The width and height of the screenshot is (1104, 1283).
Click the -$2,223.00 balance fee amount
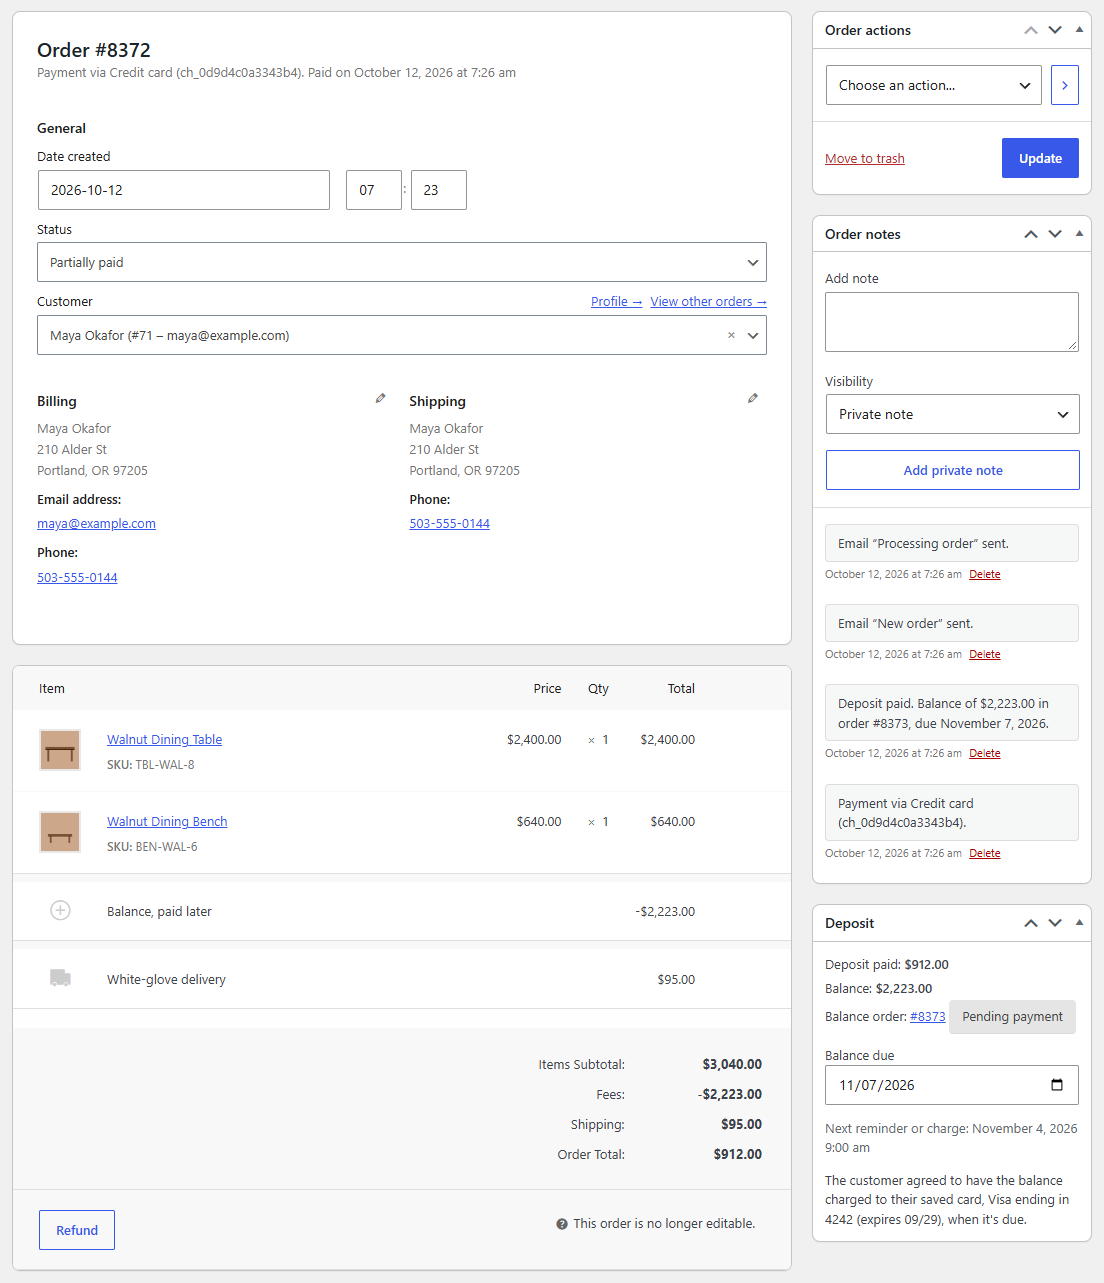tap(665, 912)
